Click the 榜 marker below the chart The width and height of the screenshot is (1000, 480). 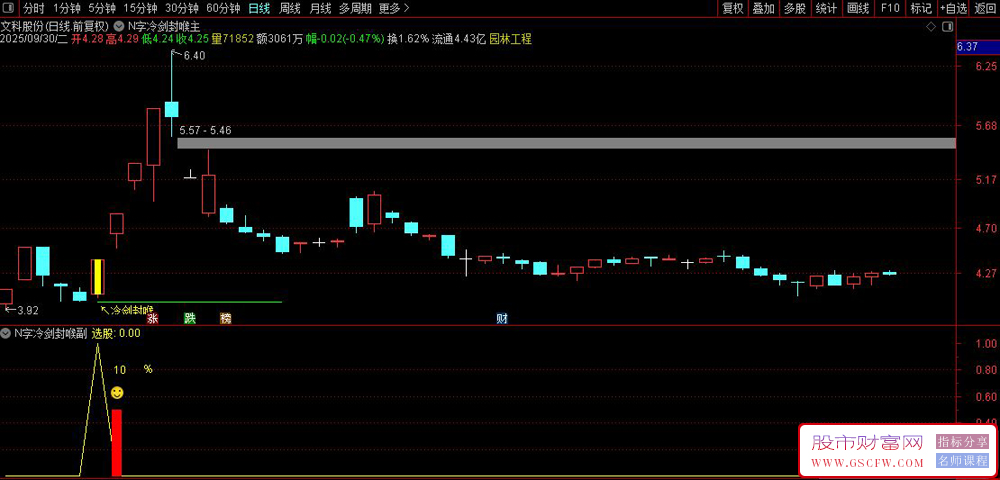point(226,318)
